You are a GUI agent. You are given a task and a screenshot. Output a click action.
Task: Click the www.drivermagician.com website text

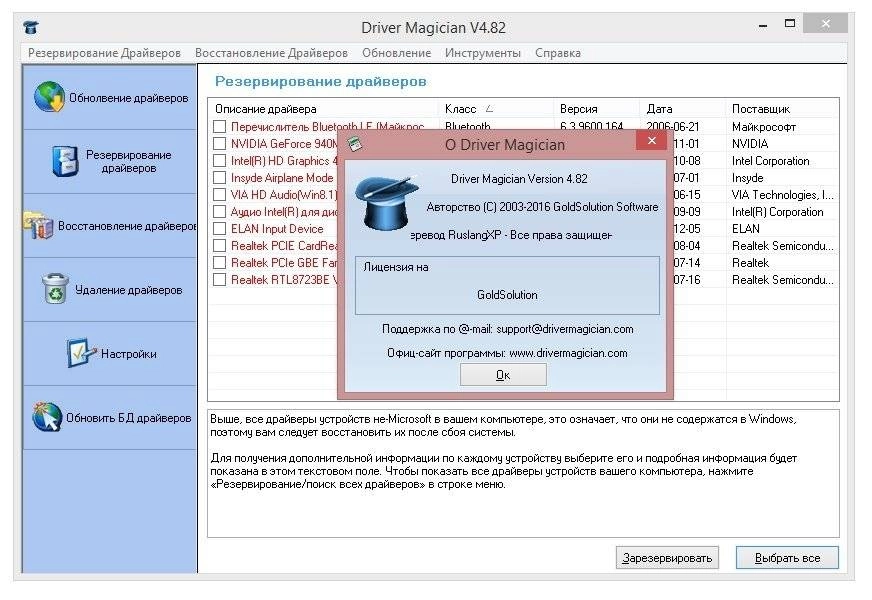coord(568,353)
